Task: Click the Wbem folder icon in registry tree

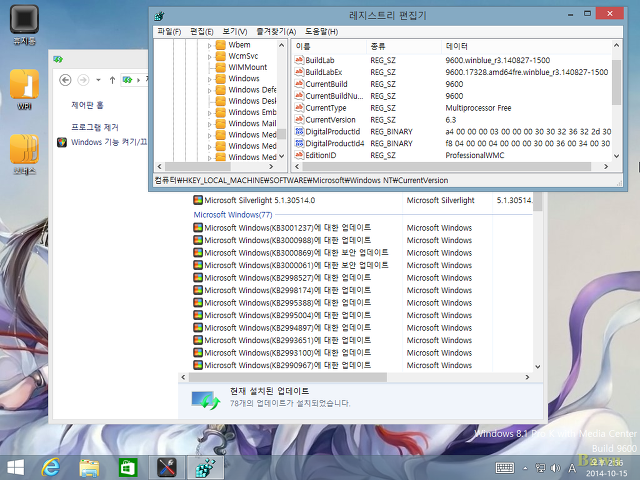Action: point(220,44)
